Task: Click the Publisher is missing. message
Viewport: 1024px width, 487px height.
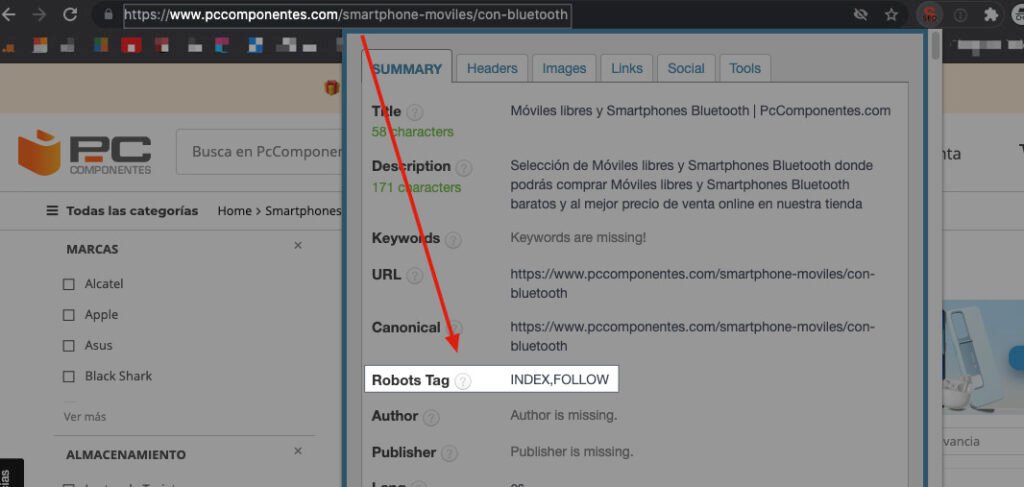Action: [571, 451]
